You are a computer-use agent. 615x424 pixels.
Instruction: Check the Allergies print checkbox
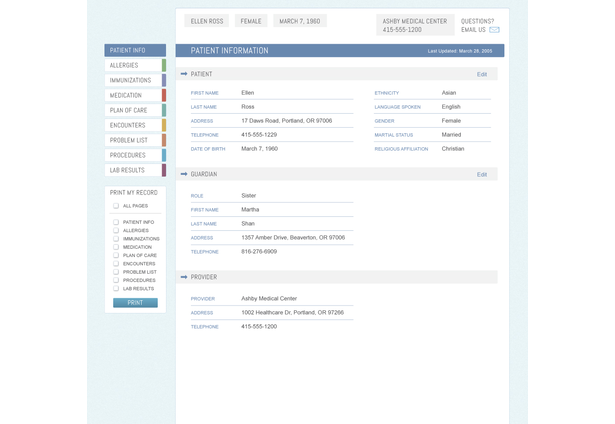[x=116, y=230]
